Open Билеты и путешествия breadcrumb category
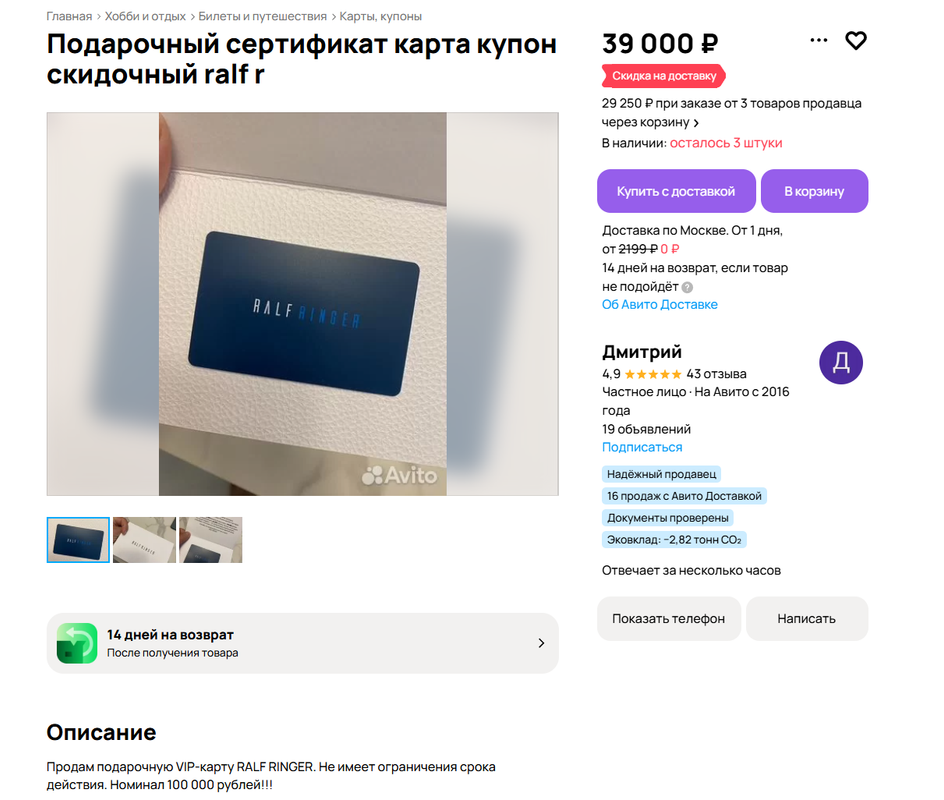944x800 pixels. point(262,16)
